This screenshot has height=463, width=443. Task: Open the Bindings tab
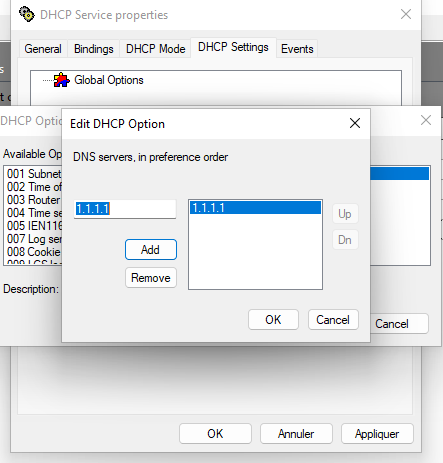[94, 49]
